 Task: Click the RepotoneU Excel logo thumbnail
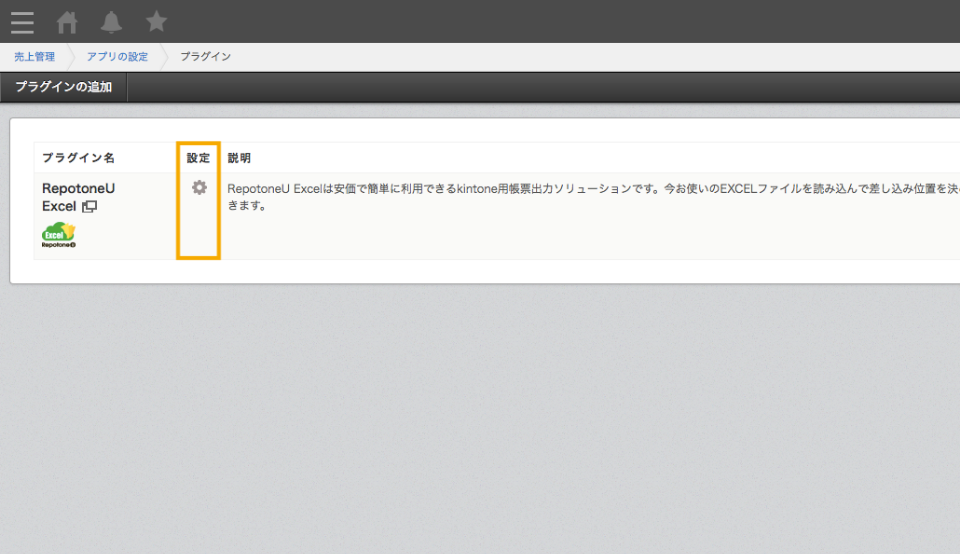[59, 234]
